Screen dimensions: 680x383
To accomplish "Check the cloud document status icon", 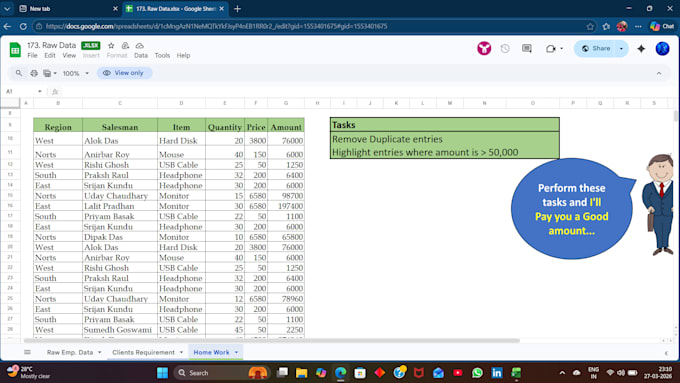I will pos(140,46).
